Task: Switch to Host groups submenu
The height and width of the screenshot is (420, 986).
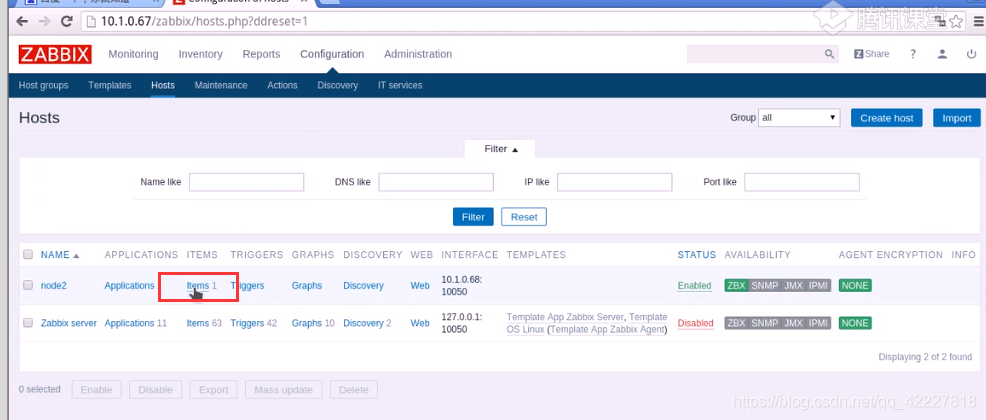Action: (43, 85)
